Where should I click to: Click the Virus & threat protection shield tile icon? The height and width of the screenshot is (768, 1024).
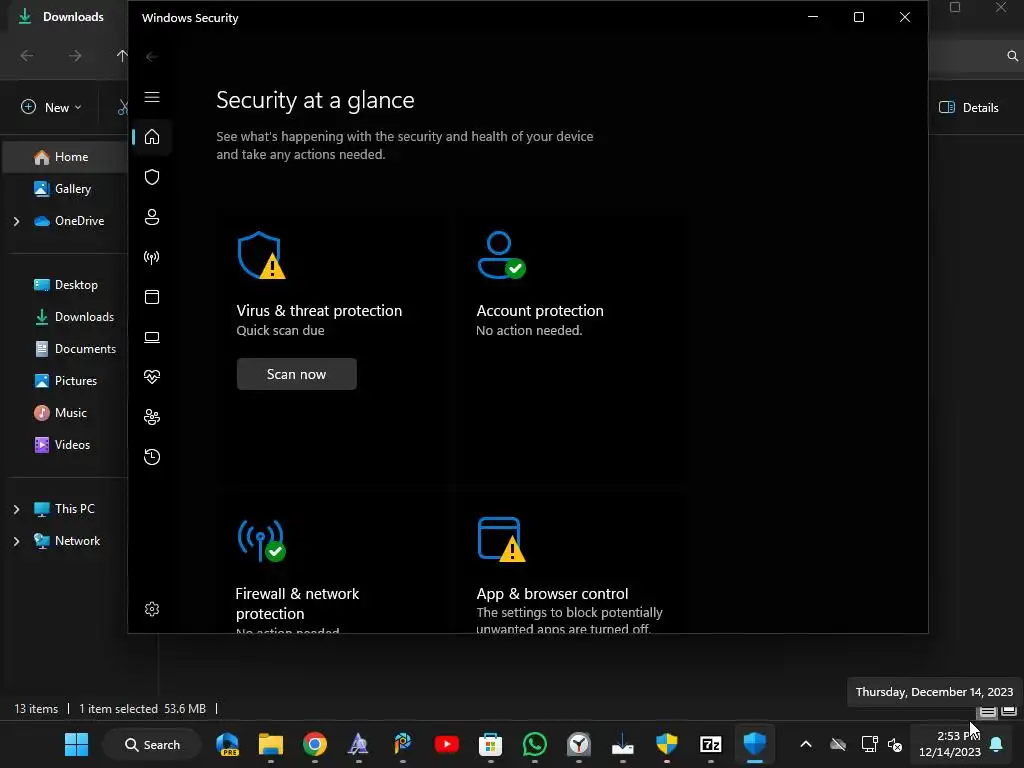coord(261,255)
